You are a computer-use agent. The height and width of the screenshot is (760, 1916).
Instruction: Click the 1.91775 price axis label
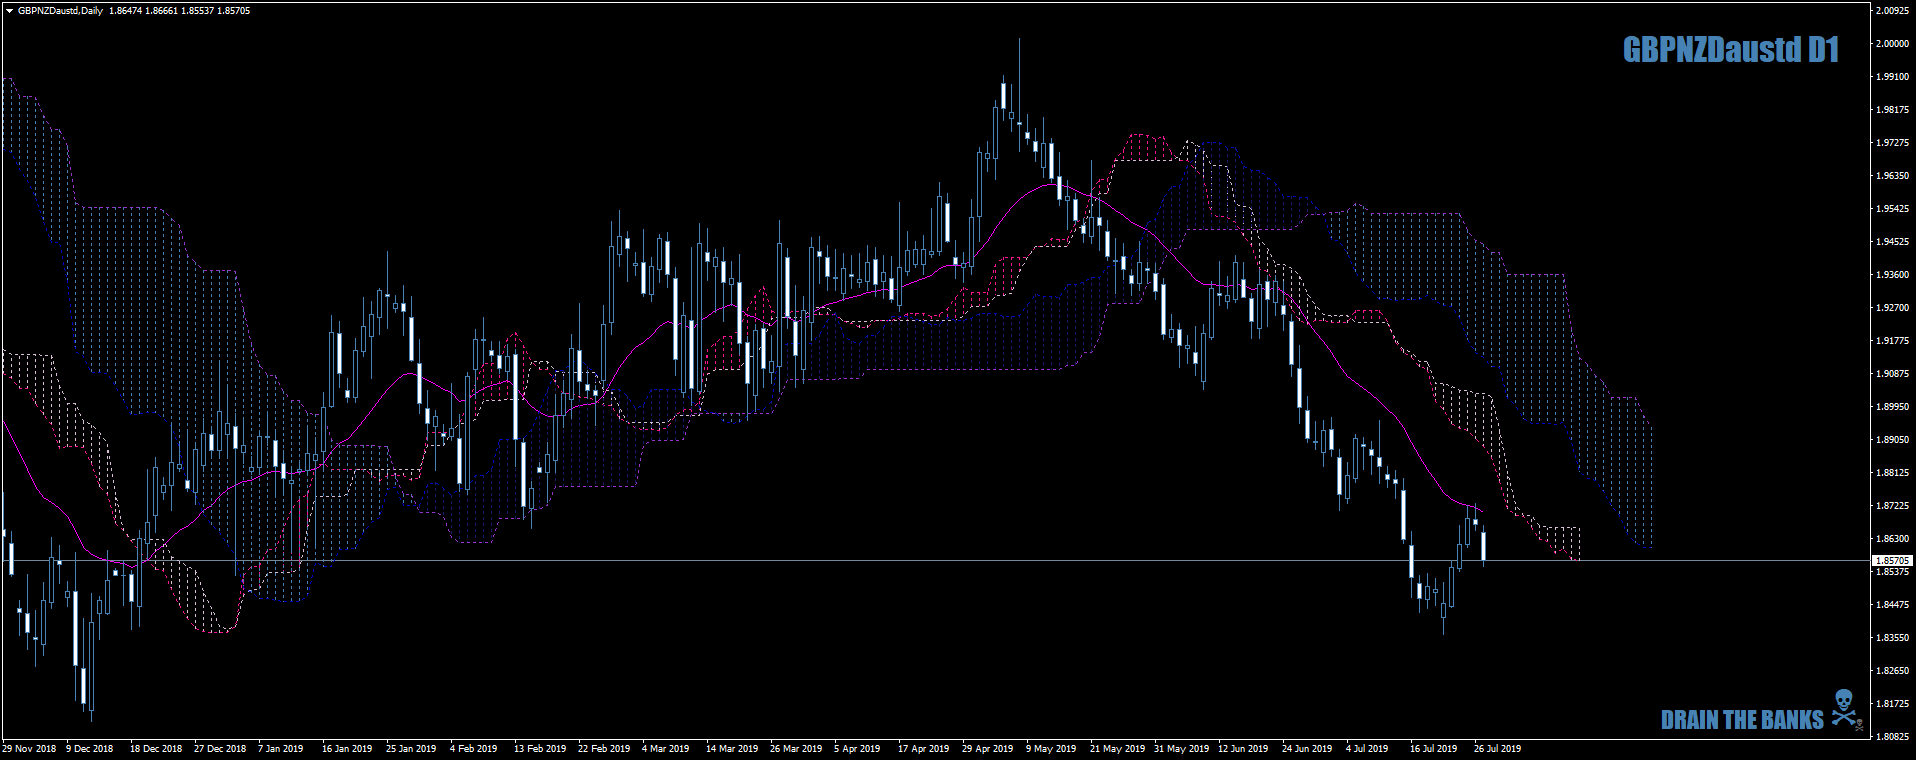tap(1892, 341)
